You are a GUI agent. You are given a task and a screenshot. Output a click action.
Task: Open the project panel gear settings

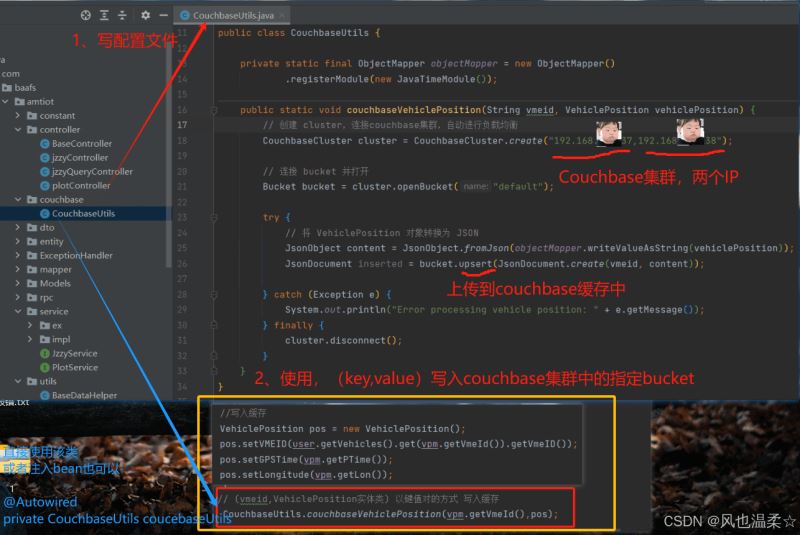(145, 15)
